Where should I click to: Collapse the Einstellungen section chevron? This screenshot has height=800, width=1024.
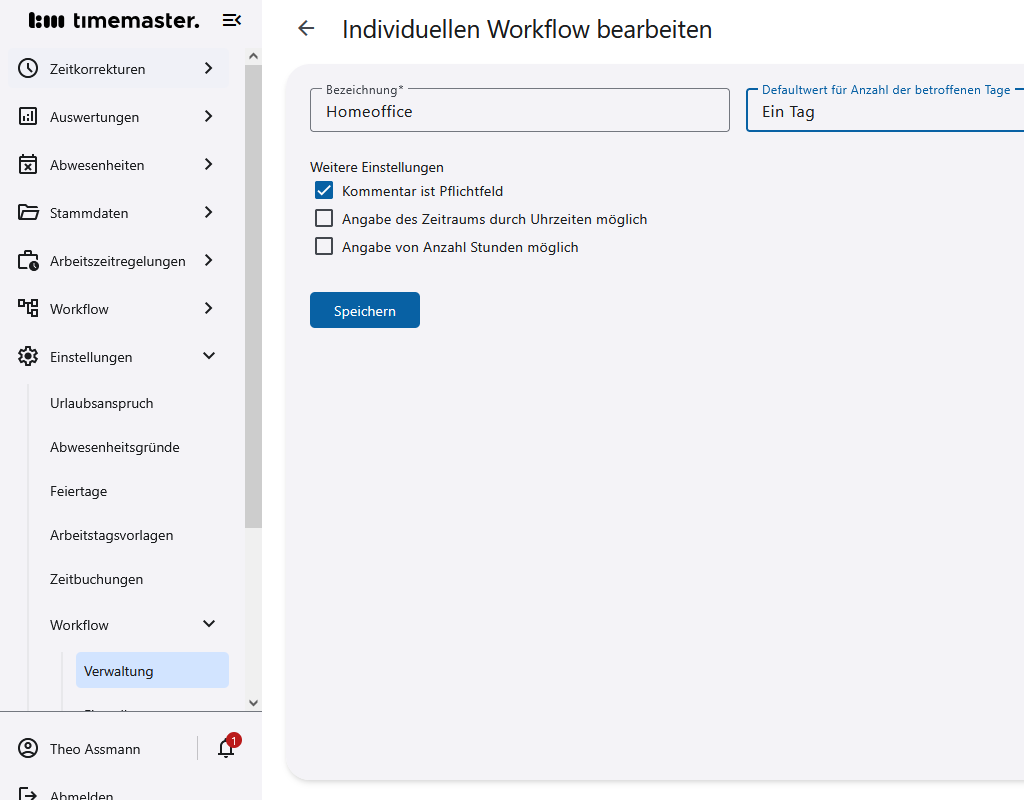click(209, 355)
